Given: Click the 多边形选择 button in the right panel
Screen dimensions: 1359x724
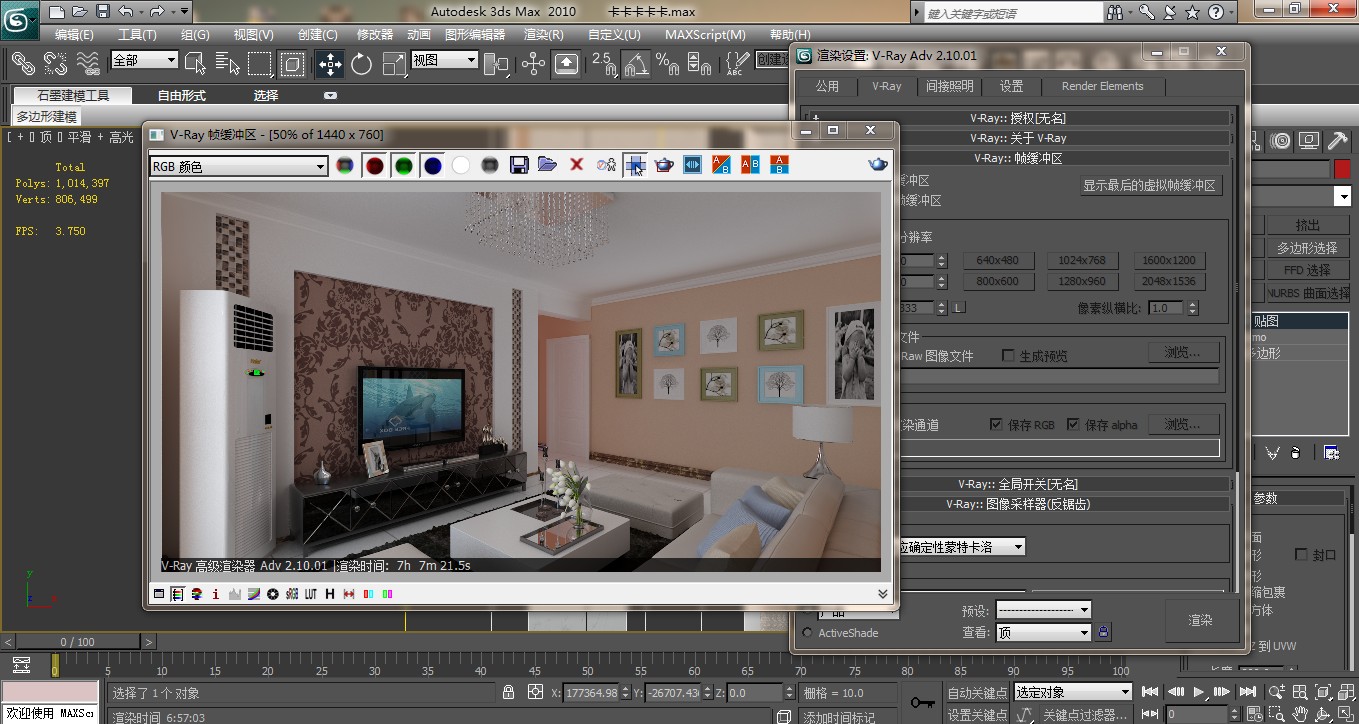Looking at the screenshot, I should [x=1307, y=248].
